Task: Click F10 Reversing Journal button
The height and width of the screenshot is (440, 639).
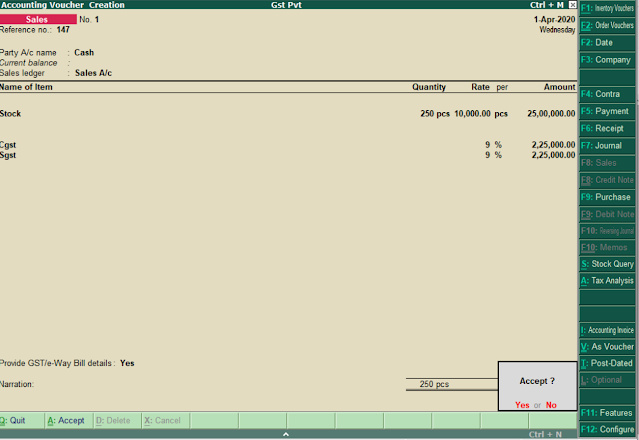Action: click(607, 231)
